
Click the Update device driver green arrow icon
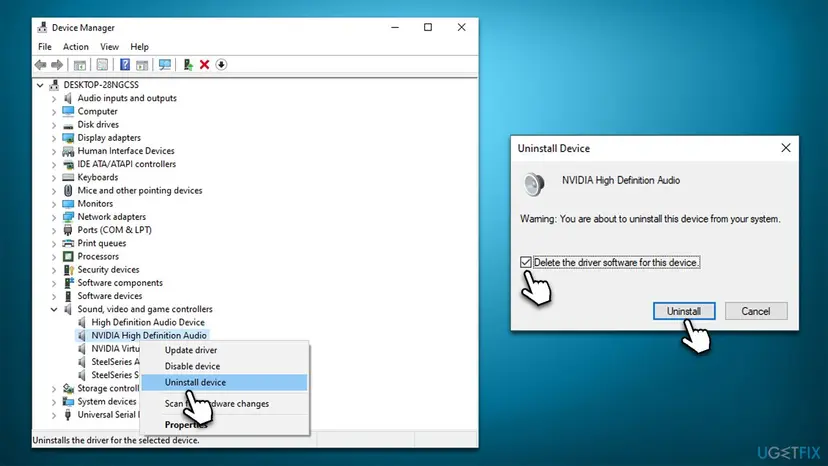click(x=187, y=64)
